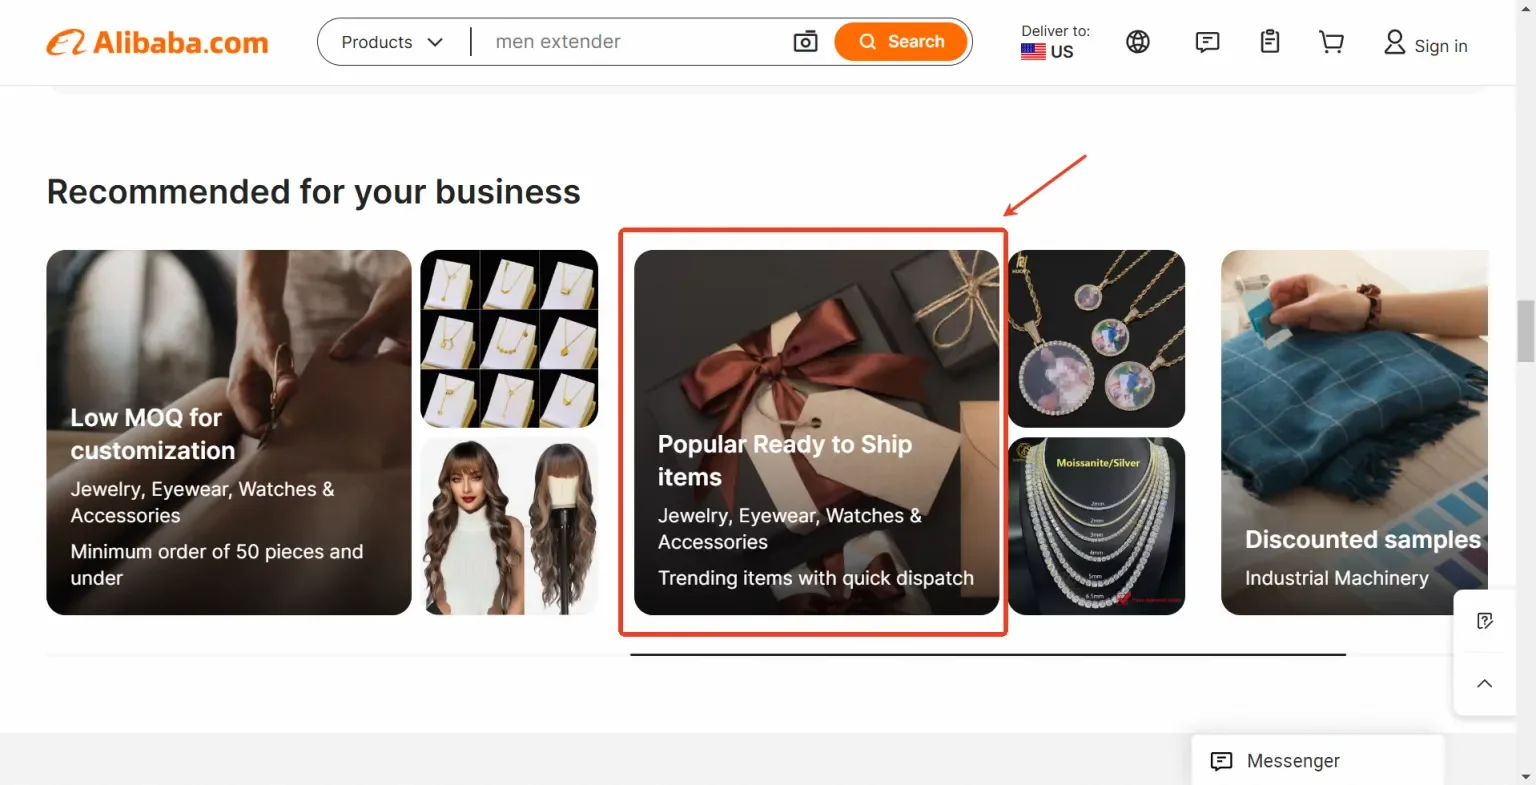Click the Alibaba.com logo
Image resolution: width=1536 pixels, height=785 pixels.
click(x=156, y=42)
